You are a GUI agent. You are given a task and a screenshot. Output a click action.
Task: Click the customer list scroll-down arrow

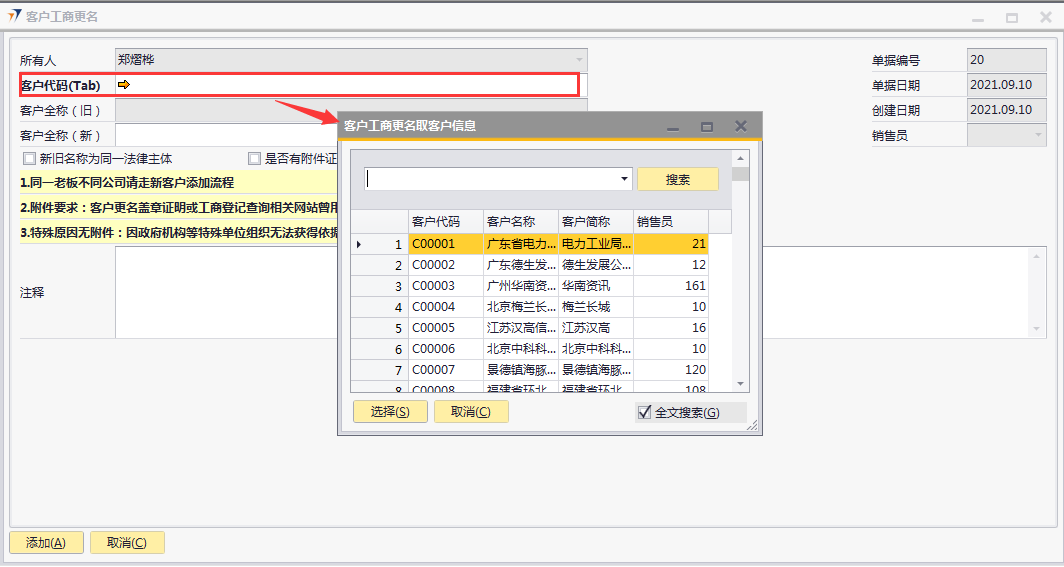(x=741, y=383)
